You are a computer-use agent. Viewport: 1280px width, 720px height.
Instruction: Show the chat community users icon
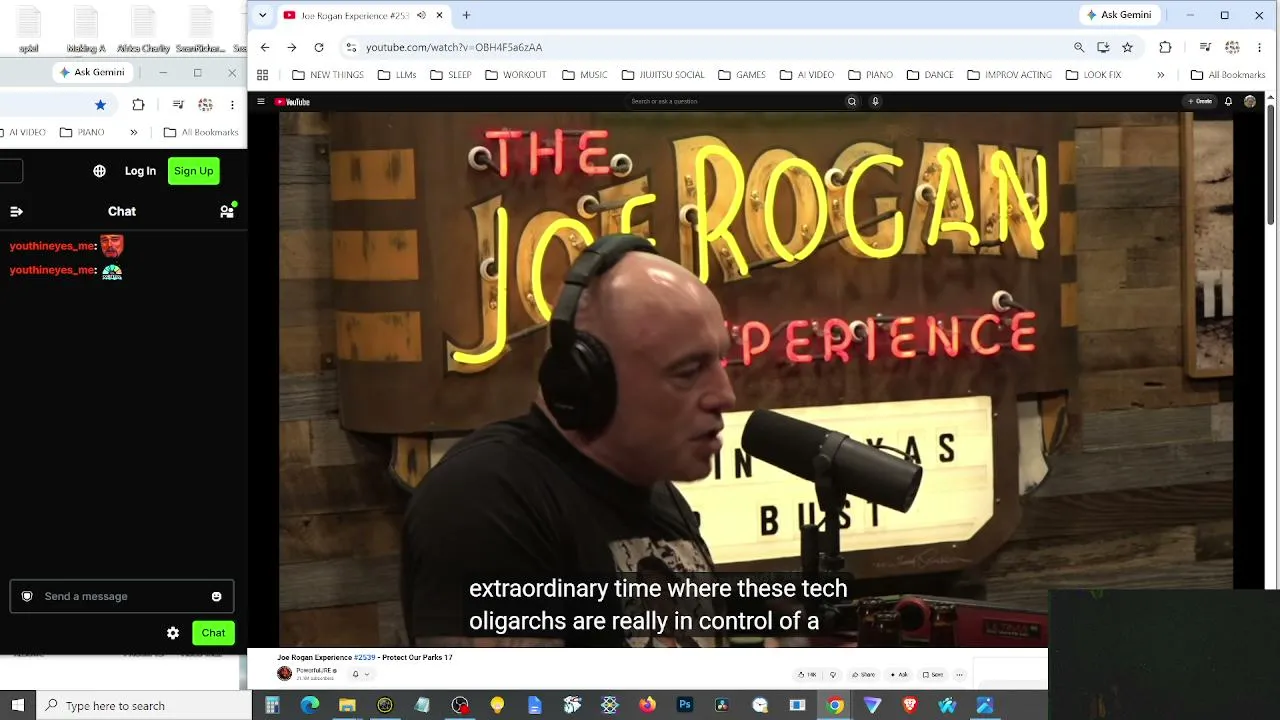[x=227, y=211]
